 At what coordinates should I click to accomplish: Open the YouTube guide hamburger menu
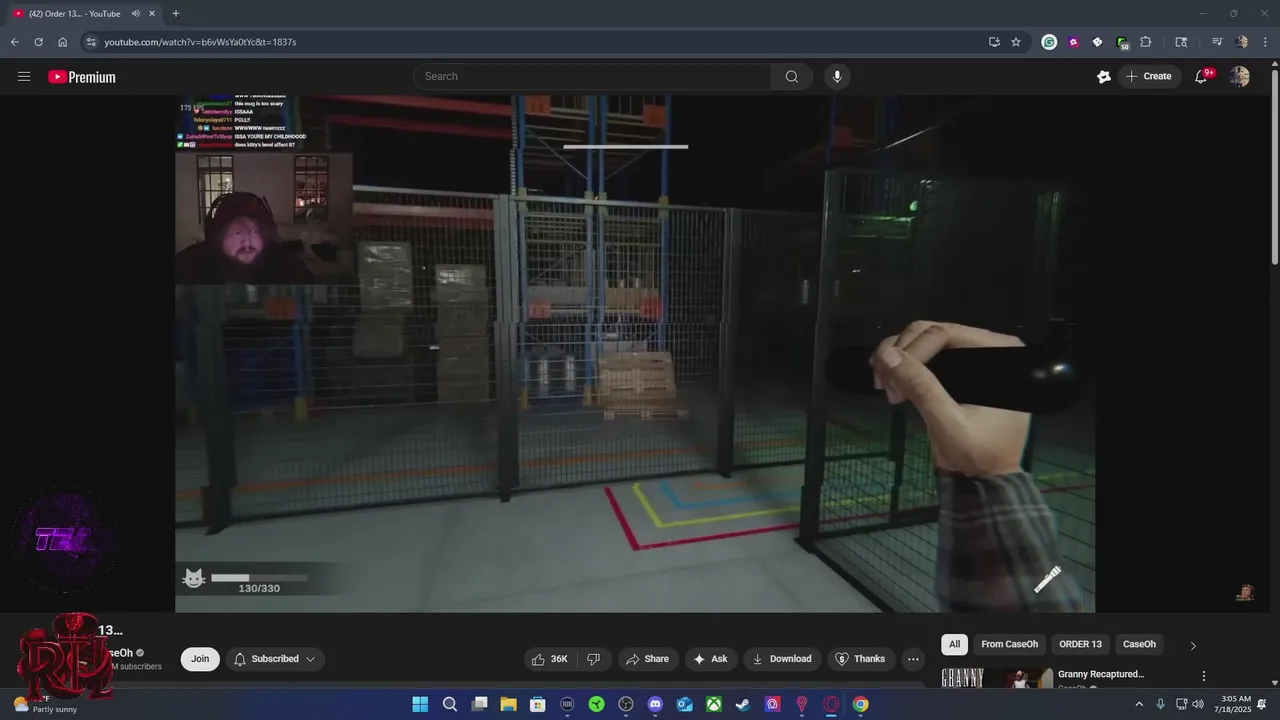(24, 76)
